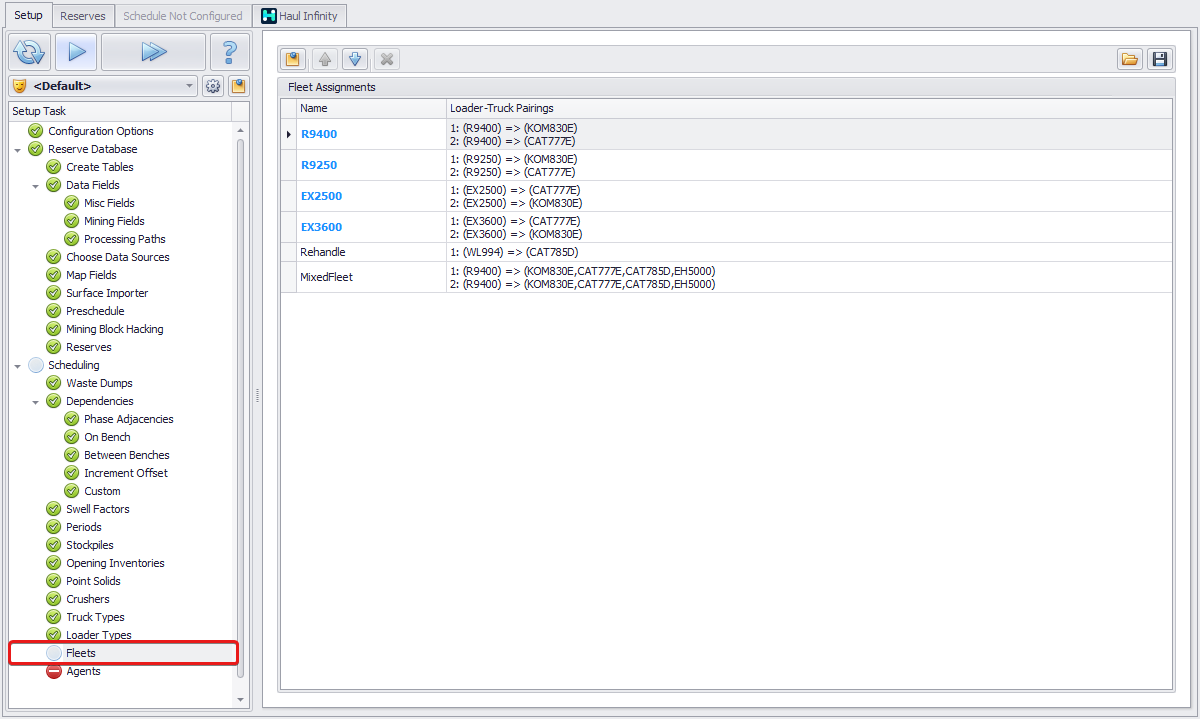Collapse the Scheduling tree node
Image resolution: width=1200 pixels, height=719 pixels.
(x=18, y=366)
